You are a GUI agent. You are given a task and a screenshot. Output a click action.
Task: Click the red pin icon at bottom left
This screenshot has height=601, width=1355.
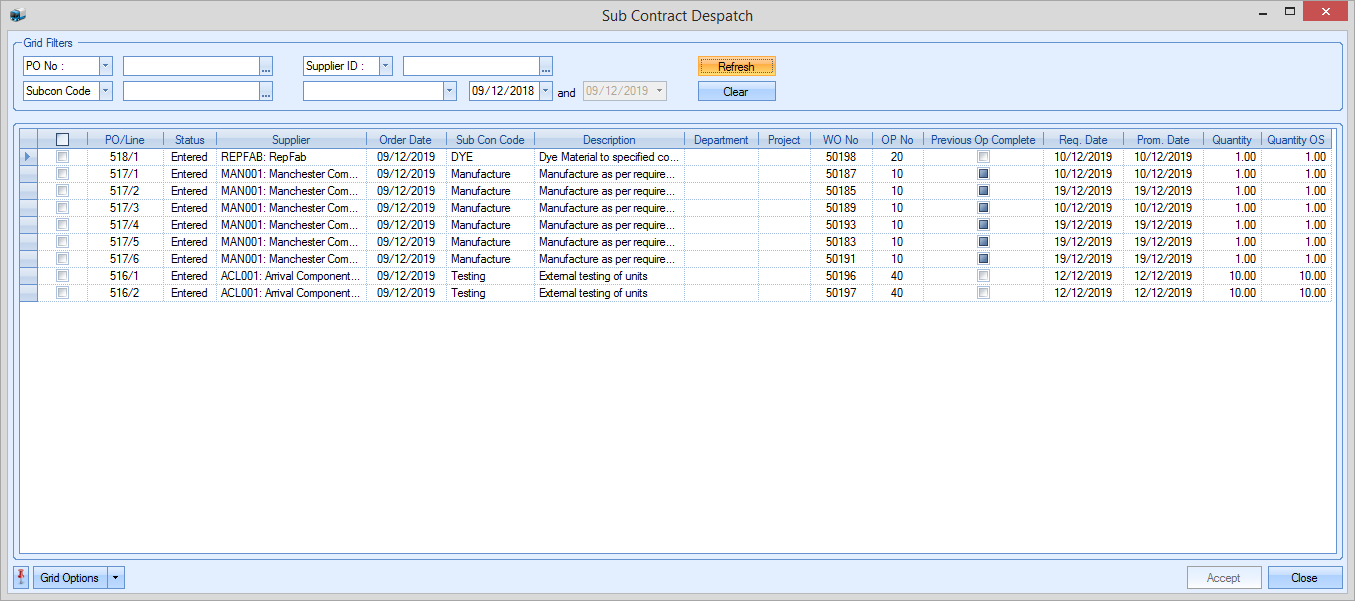(x=22, y=578)
